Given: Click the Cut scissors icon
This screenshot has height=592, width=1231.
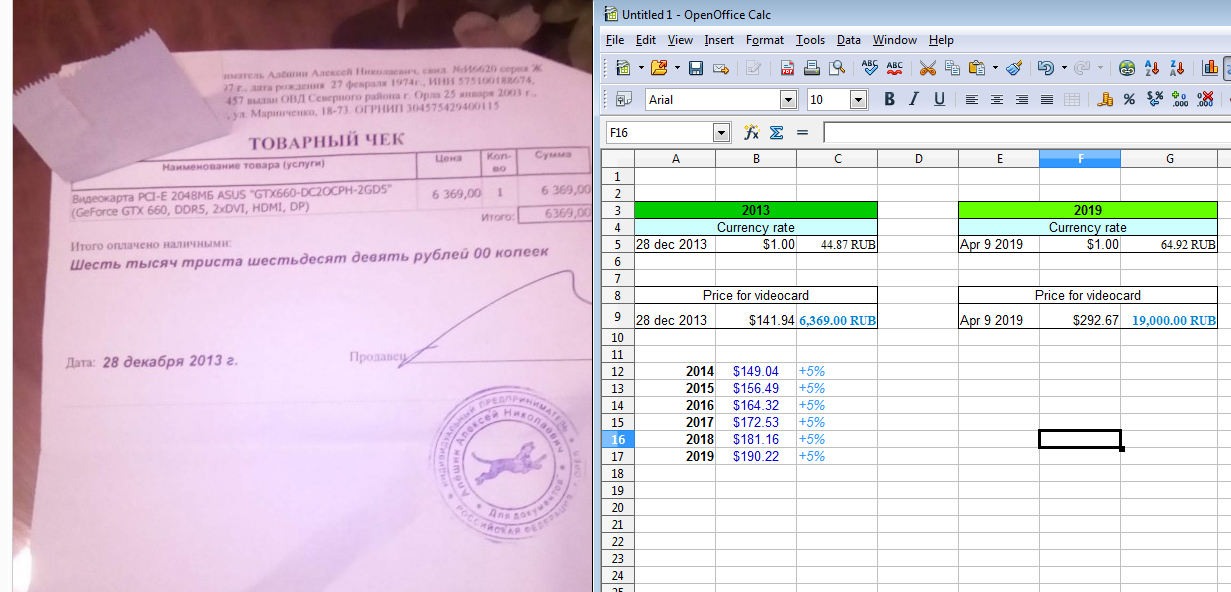Looking at the screenshot, I should point(927,69).
